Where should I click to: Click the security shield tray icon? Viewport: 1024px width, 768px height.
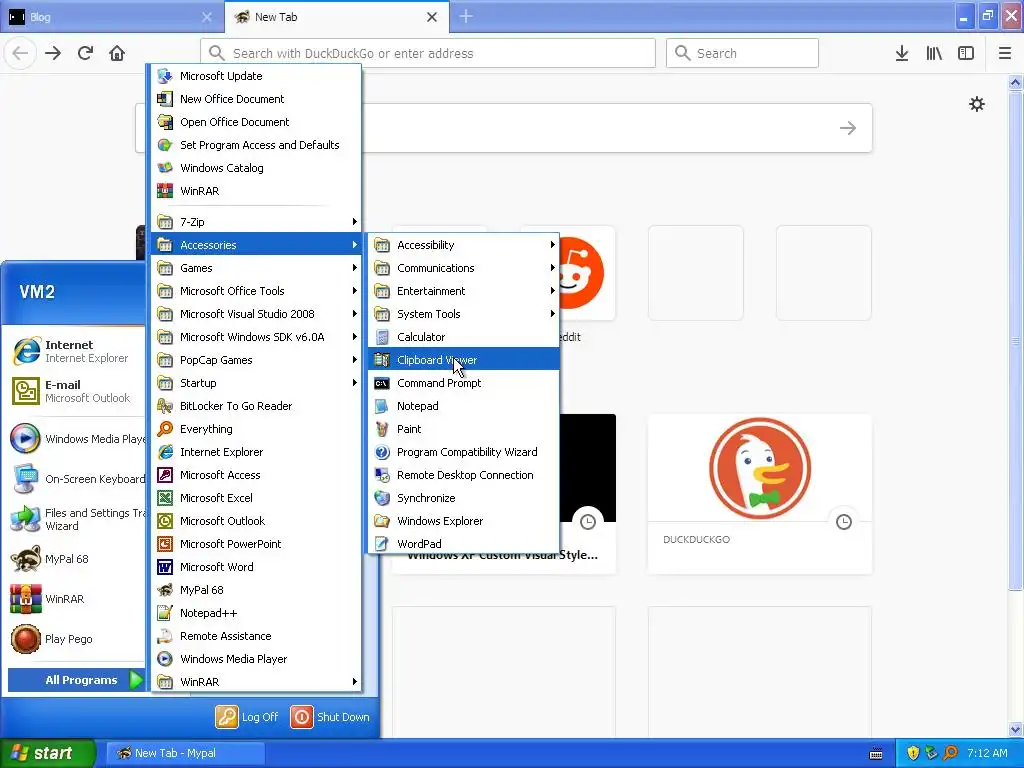coord(913,753)
